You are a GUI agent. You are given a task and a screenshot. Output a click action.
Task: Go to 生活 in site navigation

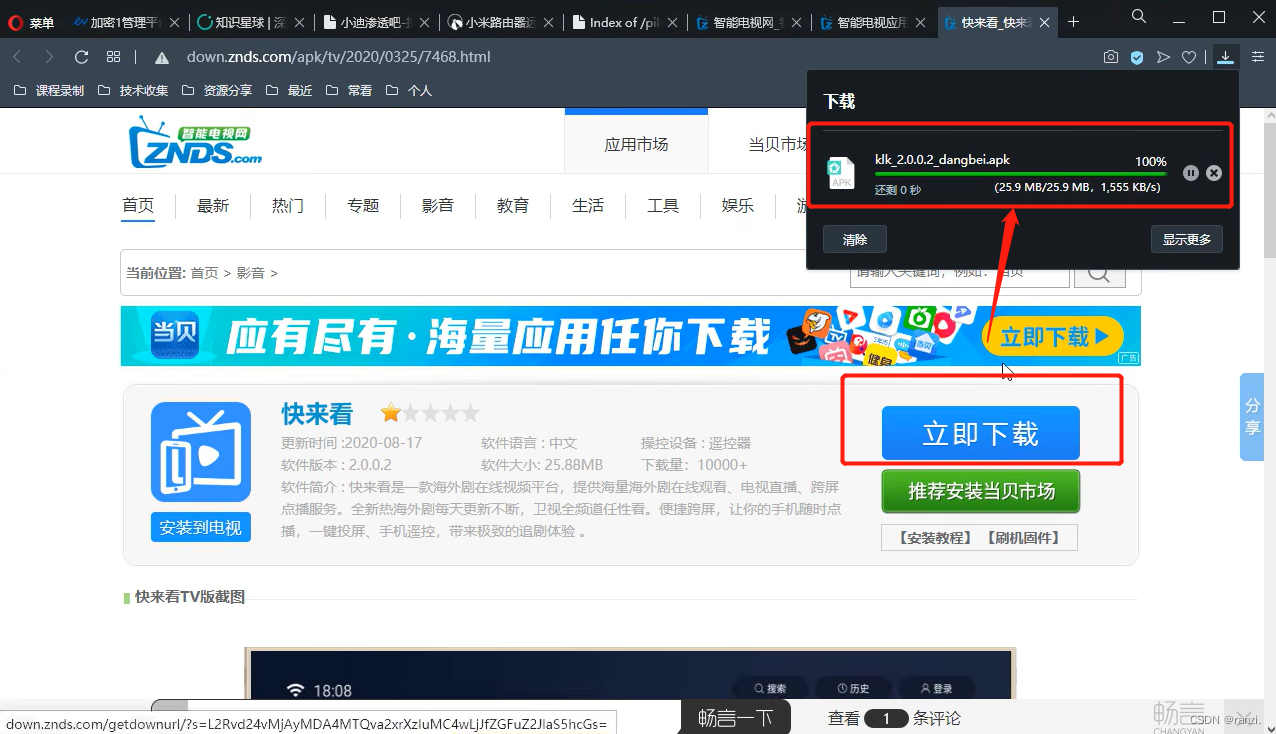(588, 205)
